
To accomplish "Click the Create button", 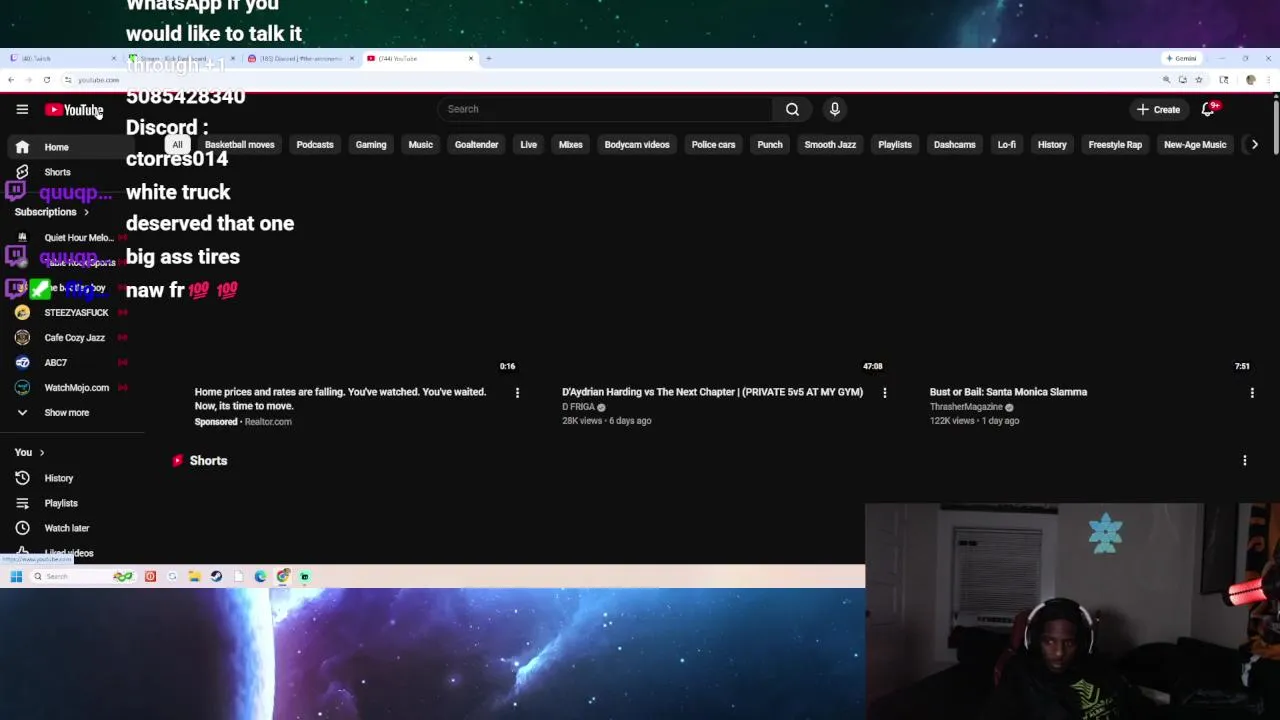I will click(x=1159, y=109).
